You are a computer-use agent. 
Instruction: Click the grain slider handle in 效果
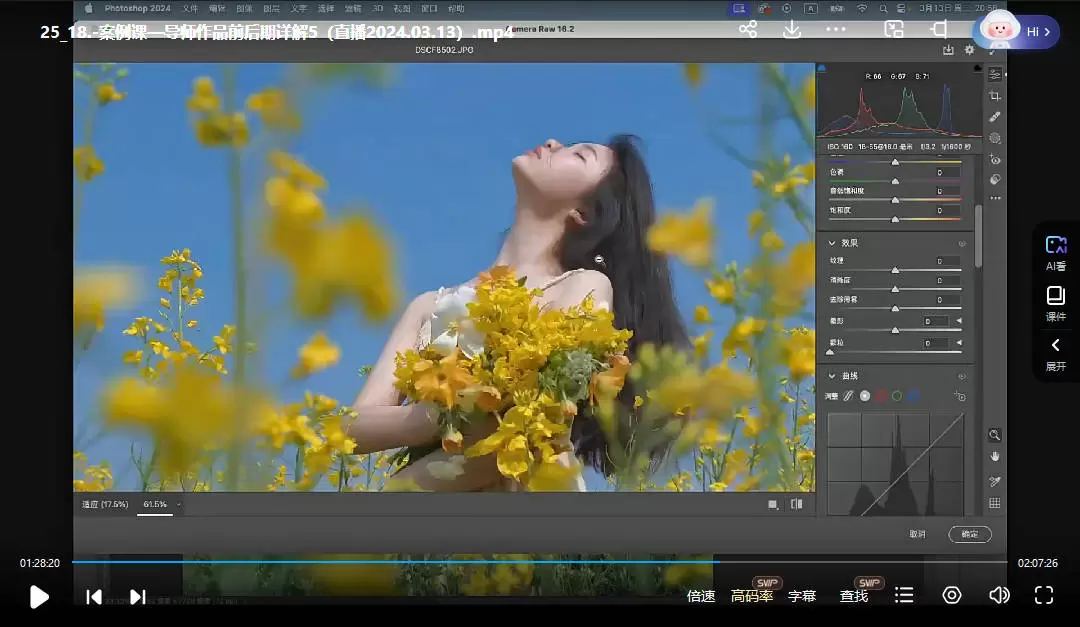(x=830, y=352)
